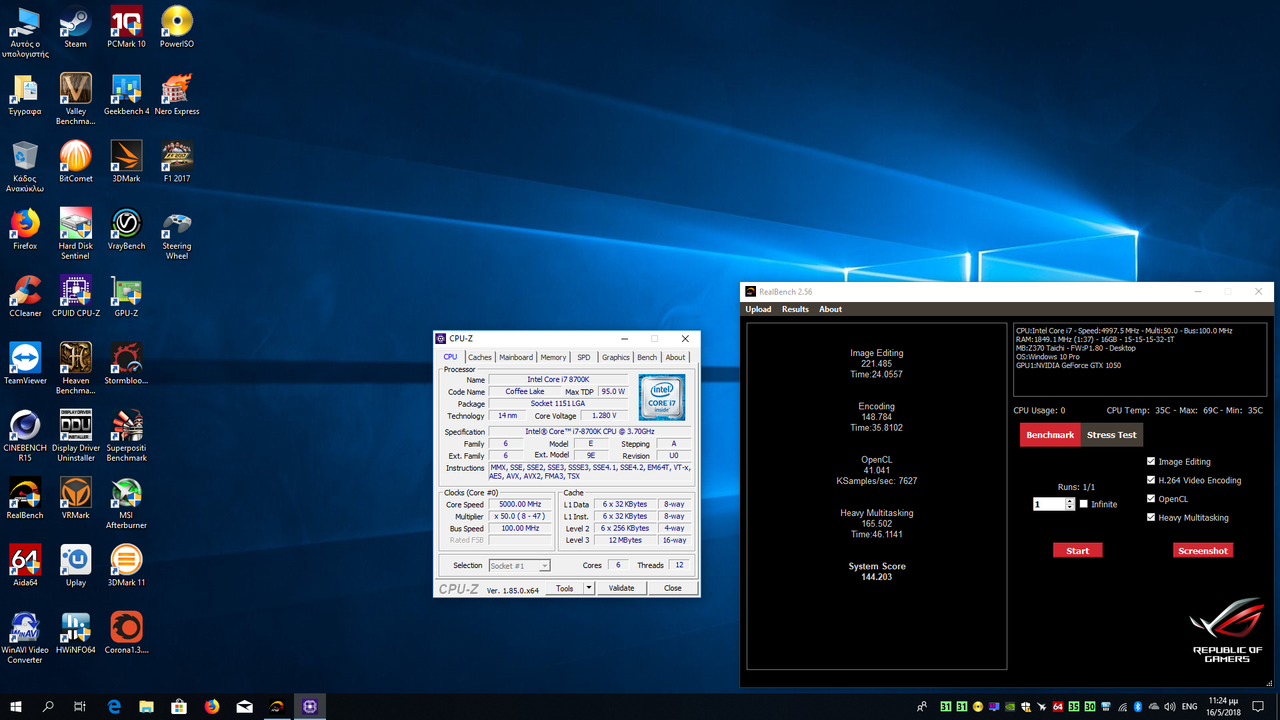Open RealBench About menu
This screenshot has height=720, width=1280.
tap(830, 309)
